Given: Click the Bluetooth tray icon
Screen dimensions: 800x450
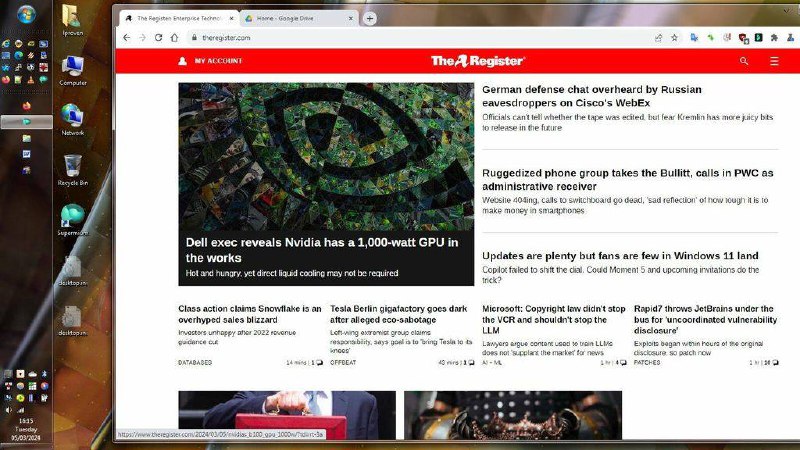Looking at the screenshot, I should point(44,374).
